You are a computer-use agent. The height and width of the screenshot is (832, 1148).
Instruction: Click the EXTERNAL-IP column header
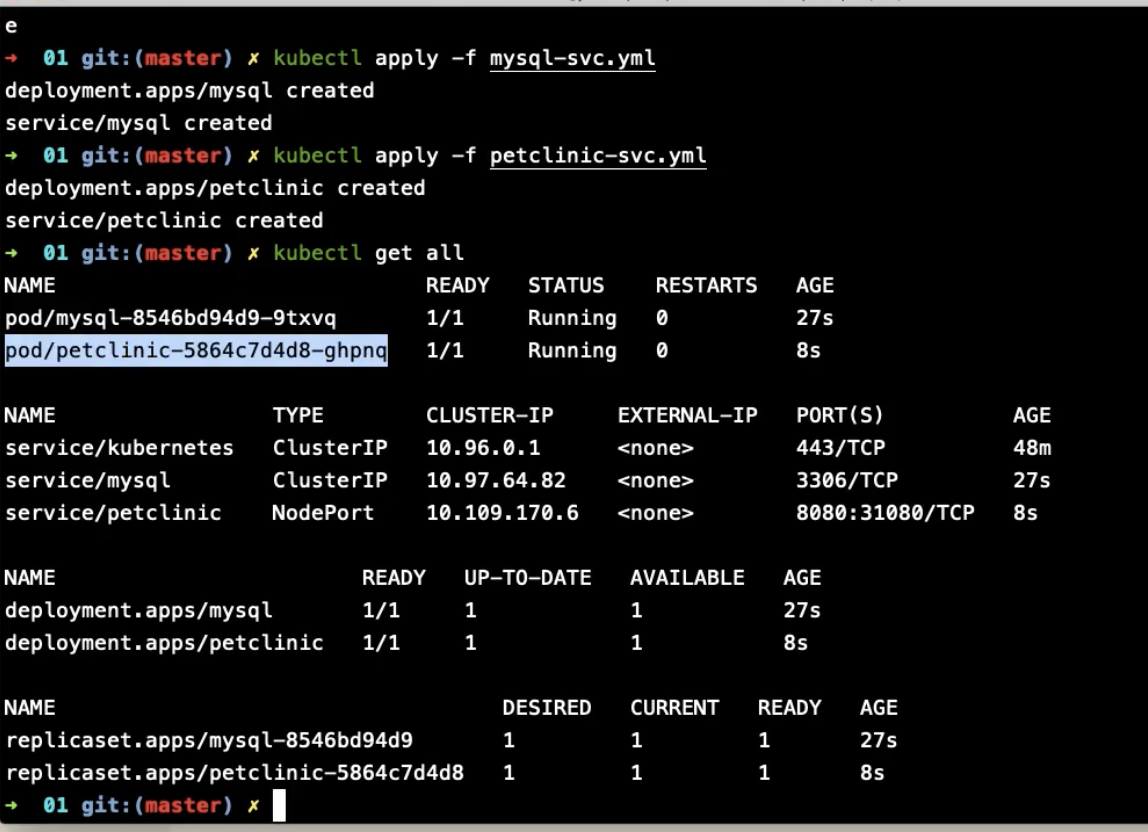click(687, 415)
